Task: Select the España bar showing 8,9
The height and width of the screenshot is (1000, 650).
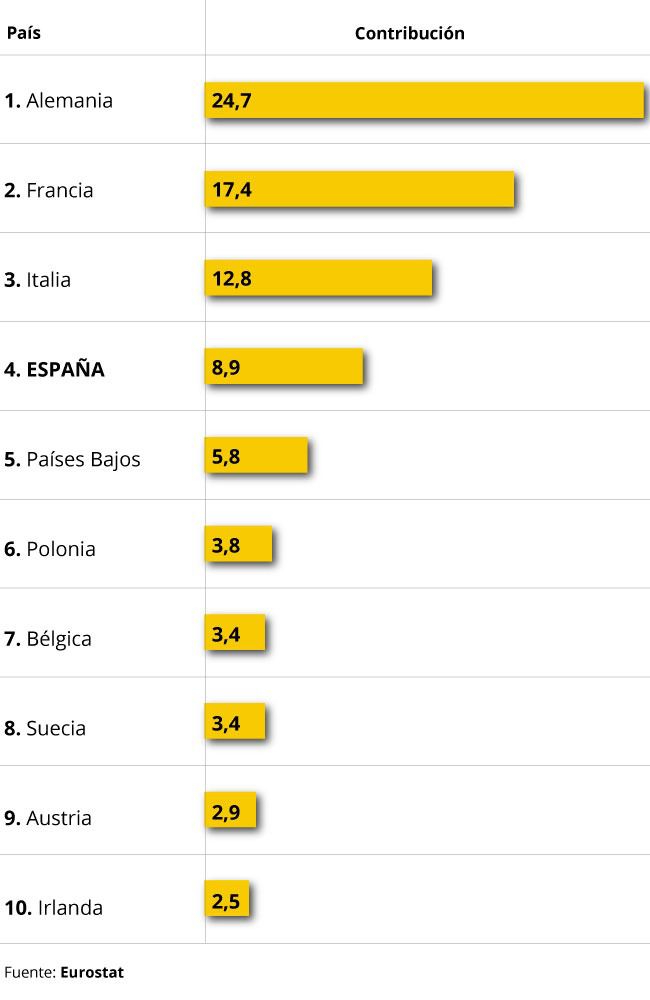Action: click(284, 367)
